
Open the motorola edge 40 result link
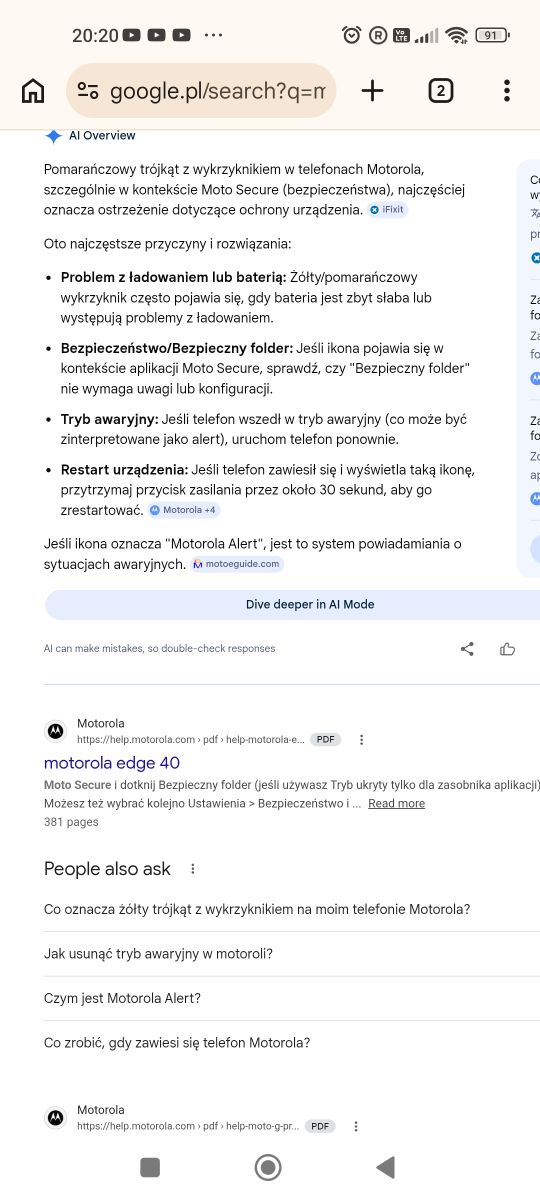tap(112, 762)
